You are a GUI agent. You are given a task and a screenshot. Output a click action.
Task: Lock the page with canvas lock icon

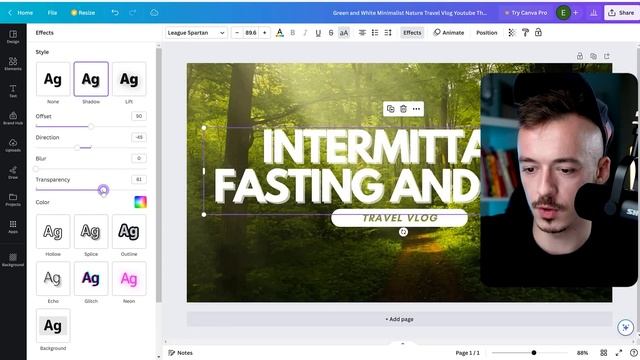580,56
